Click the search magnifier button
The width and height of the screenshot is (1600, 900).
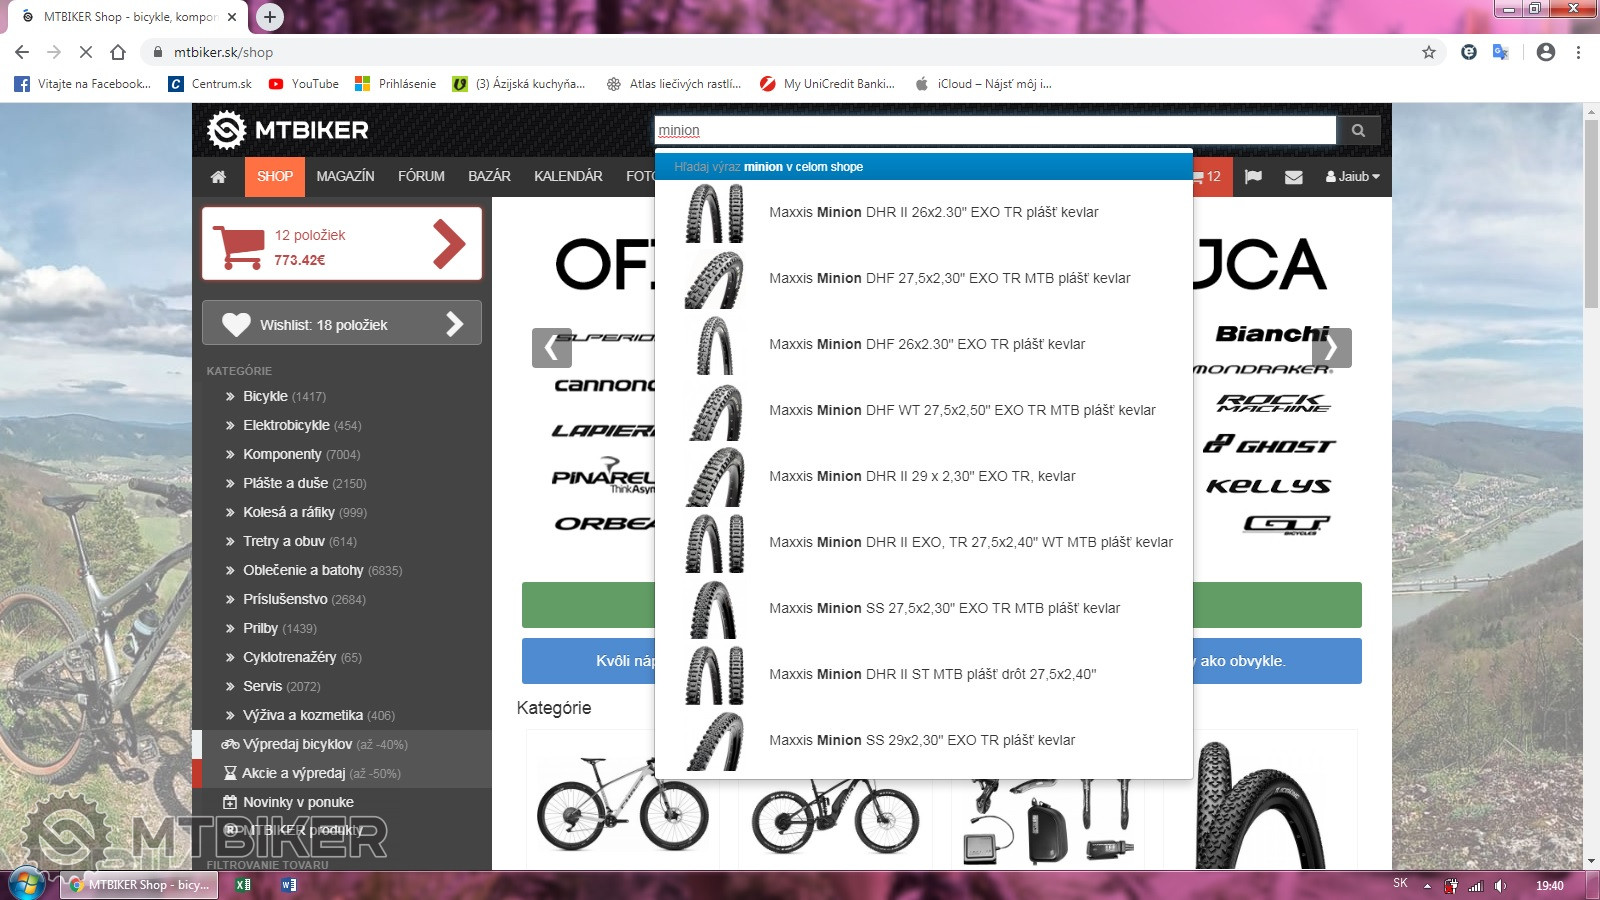point(1358,130)
